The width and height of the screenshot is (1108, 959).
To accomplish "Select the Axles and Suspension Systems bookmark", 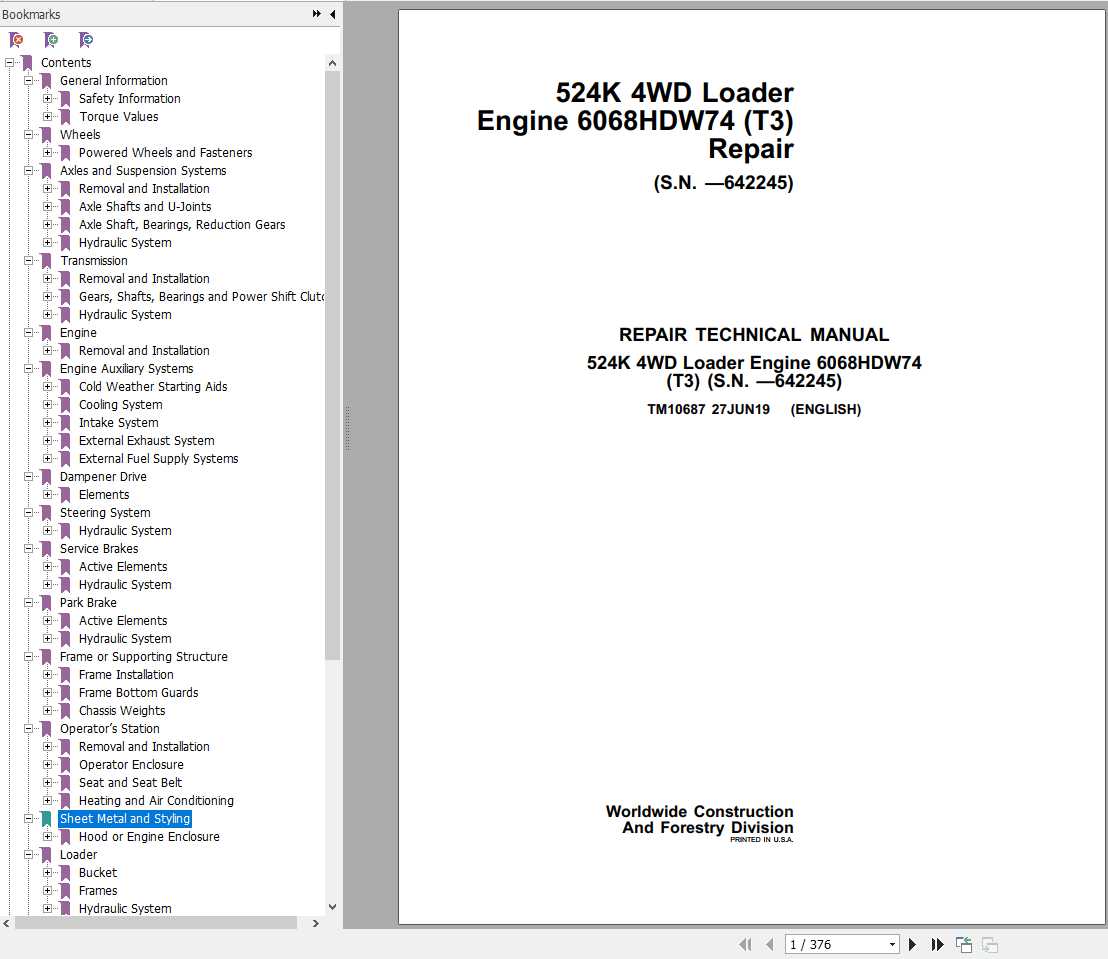I will click(143, 171).
